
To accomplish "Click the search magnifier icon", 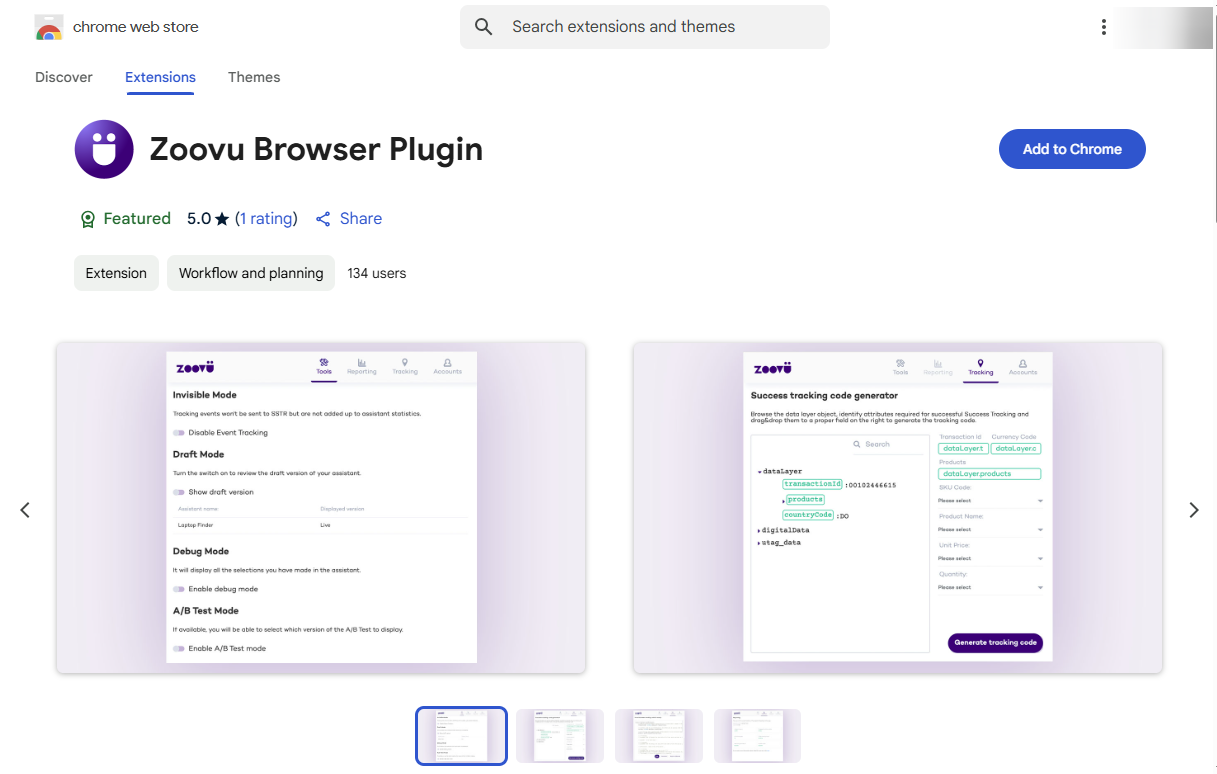I will tap(483, 27).
